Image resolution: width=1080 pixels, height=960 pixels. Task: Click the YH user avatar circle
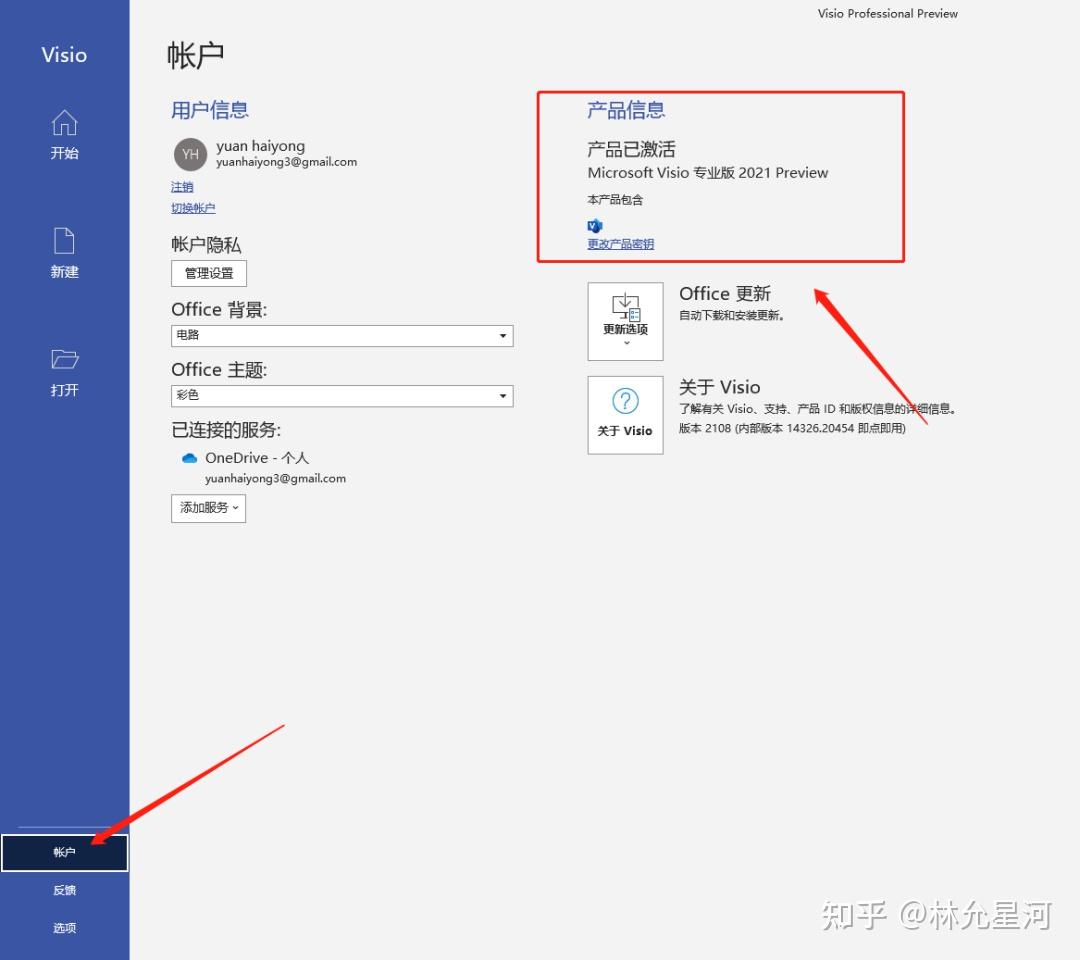(x=190, y=154)
